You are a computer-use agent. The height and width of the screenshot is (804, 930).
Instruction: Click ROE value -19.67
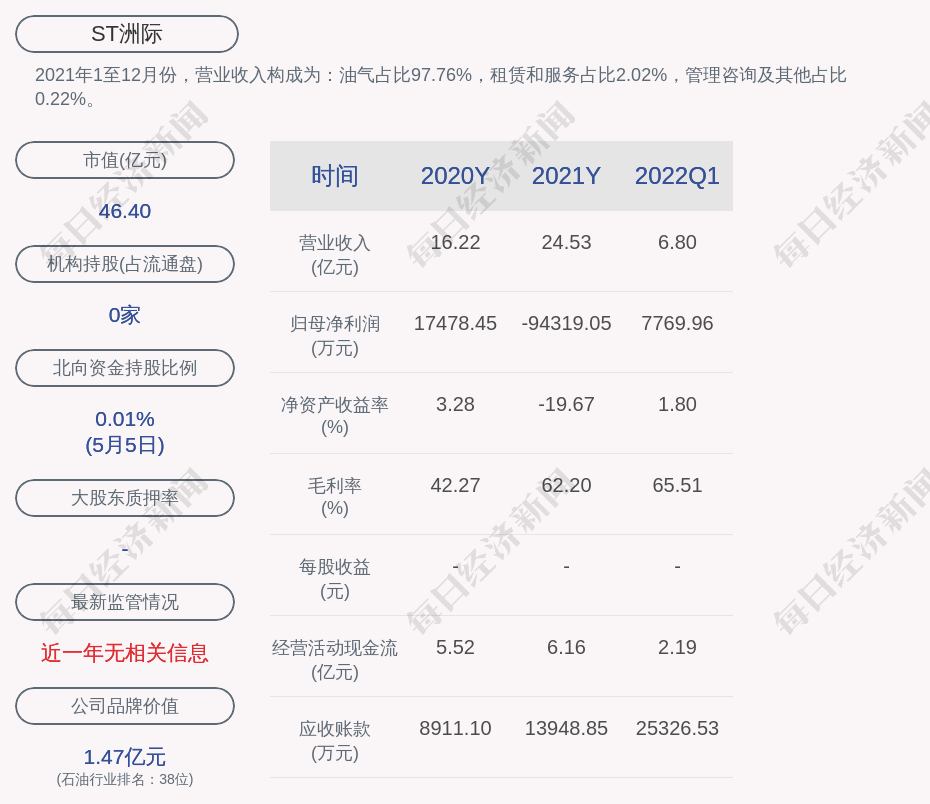click(566, 404)
